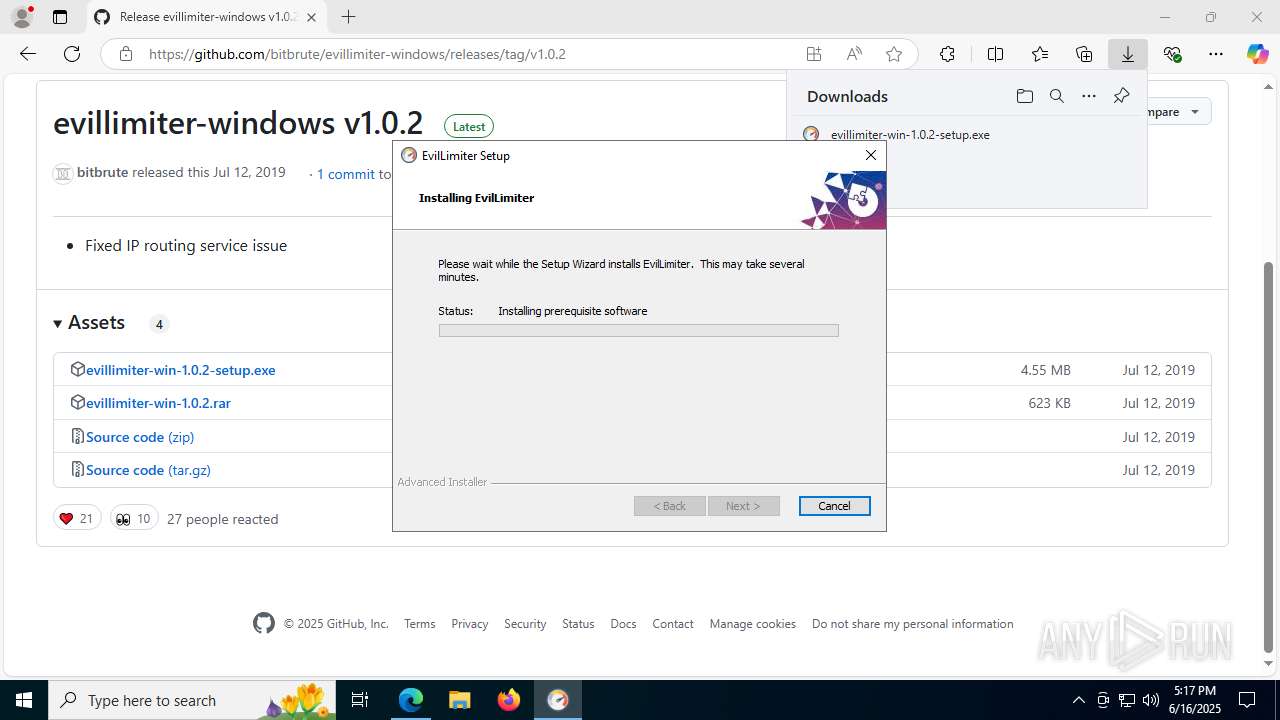The width and height of the screenshot is (1280, 720).
Task: Open Windows Start menu
Action: [x=24, y=700]
